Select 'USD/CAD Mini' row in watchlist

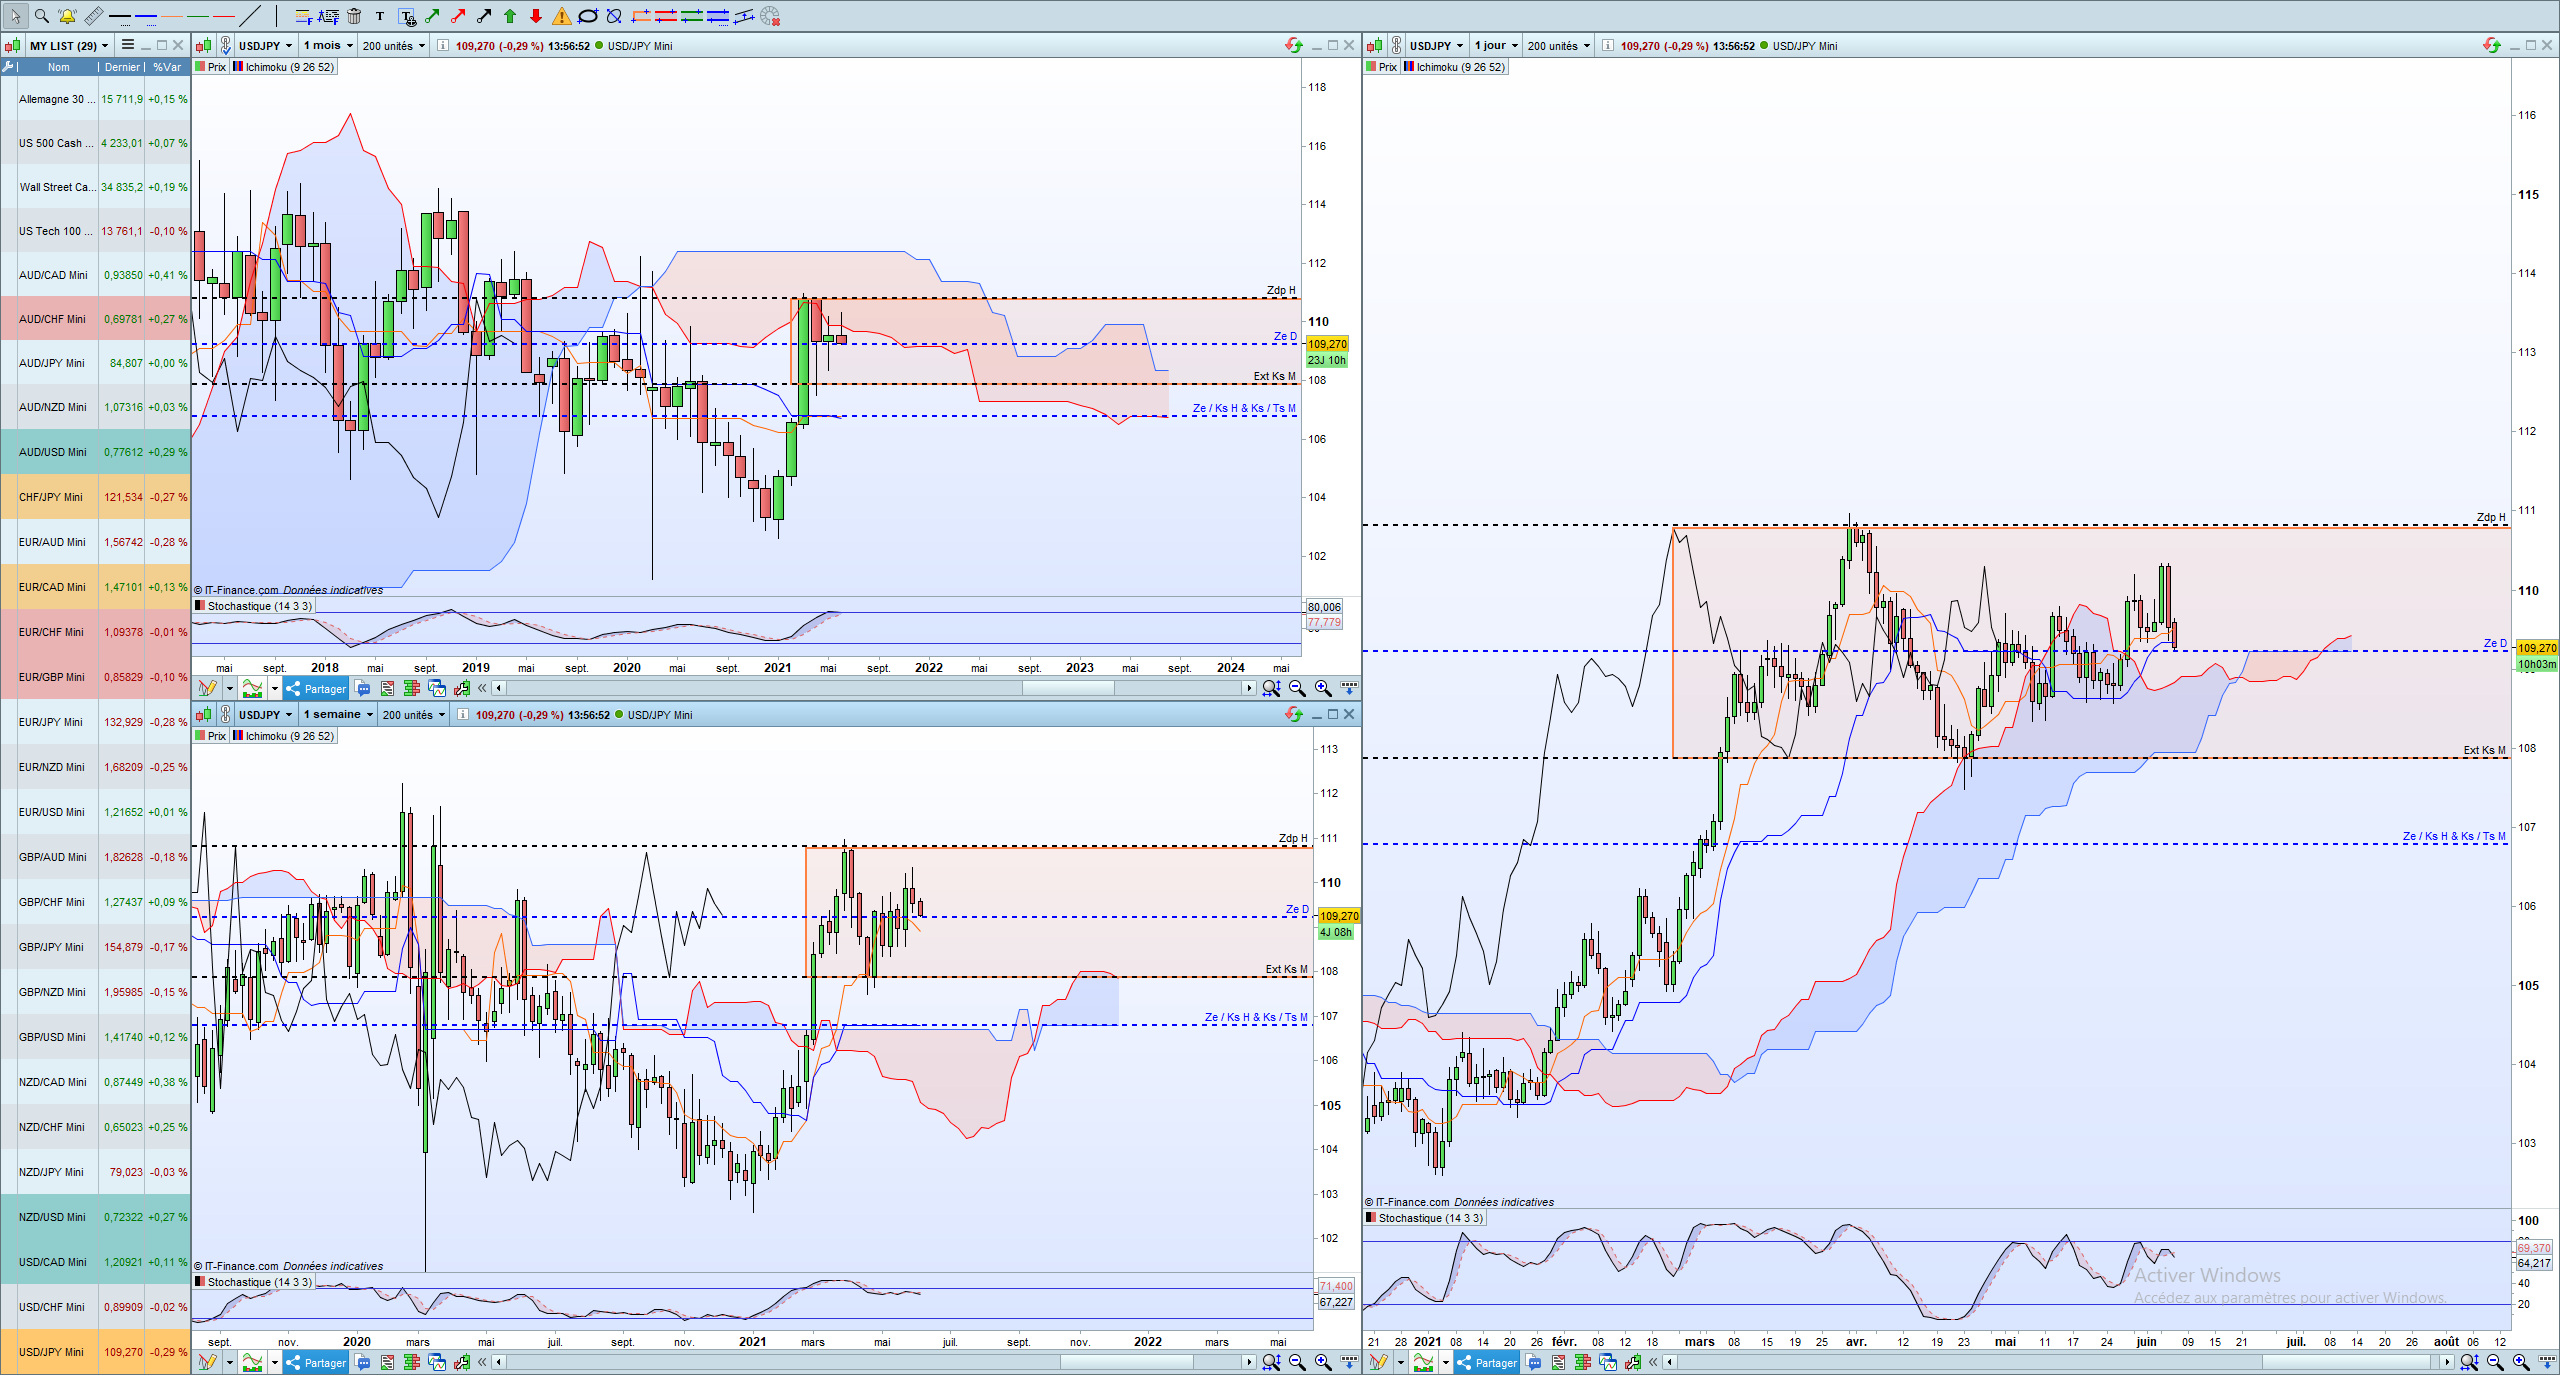[95, 1262]
